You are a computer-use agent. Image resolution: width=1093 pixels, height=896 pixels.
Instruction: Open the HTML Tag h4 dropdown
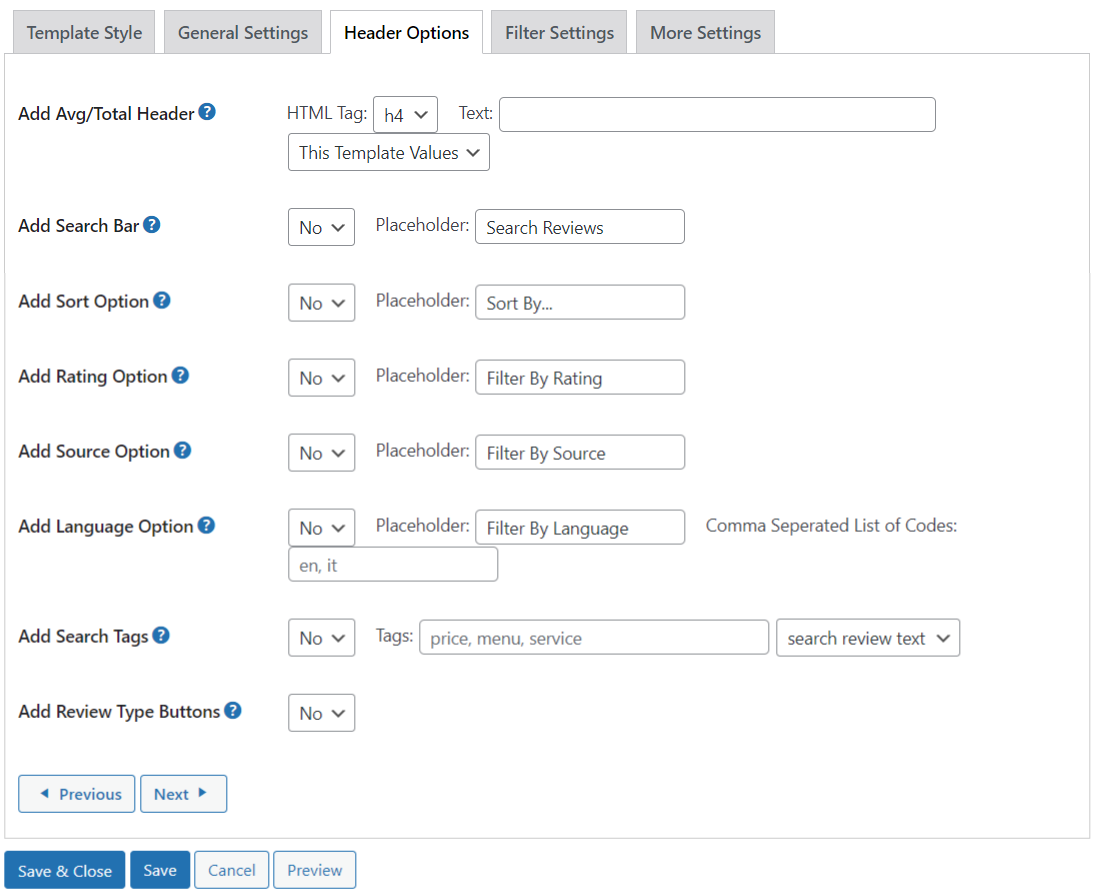(405, 115)
